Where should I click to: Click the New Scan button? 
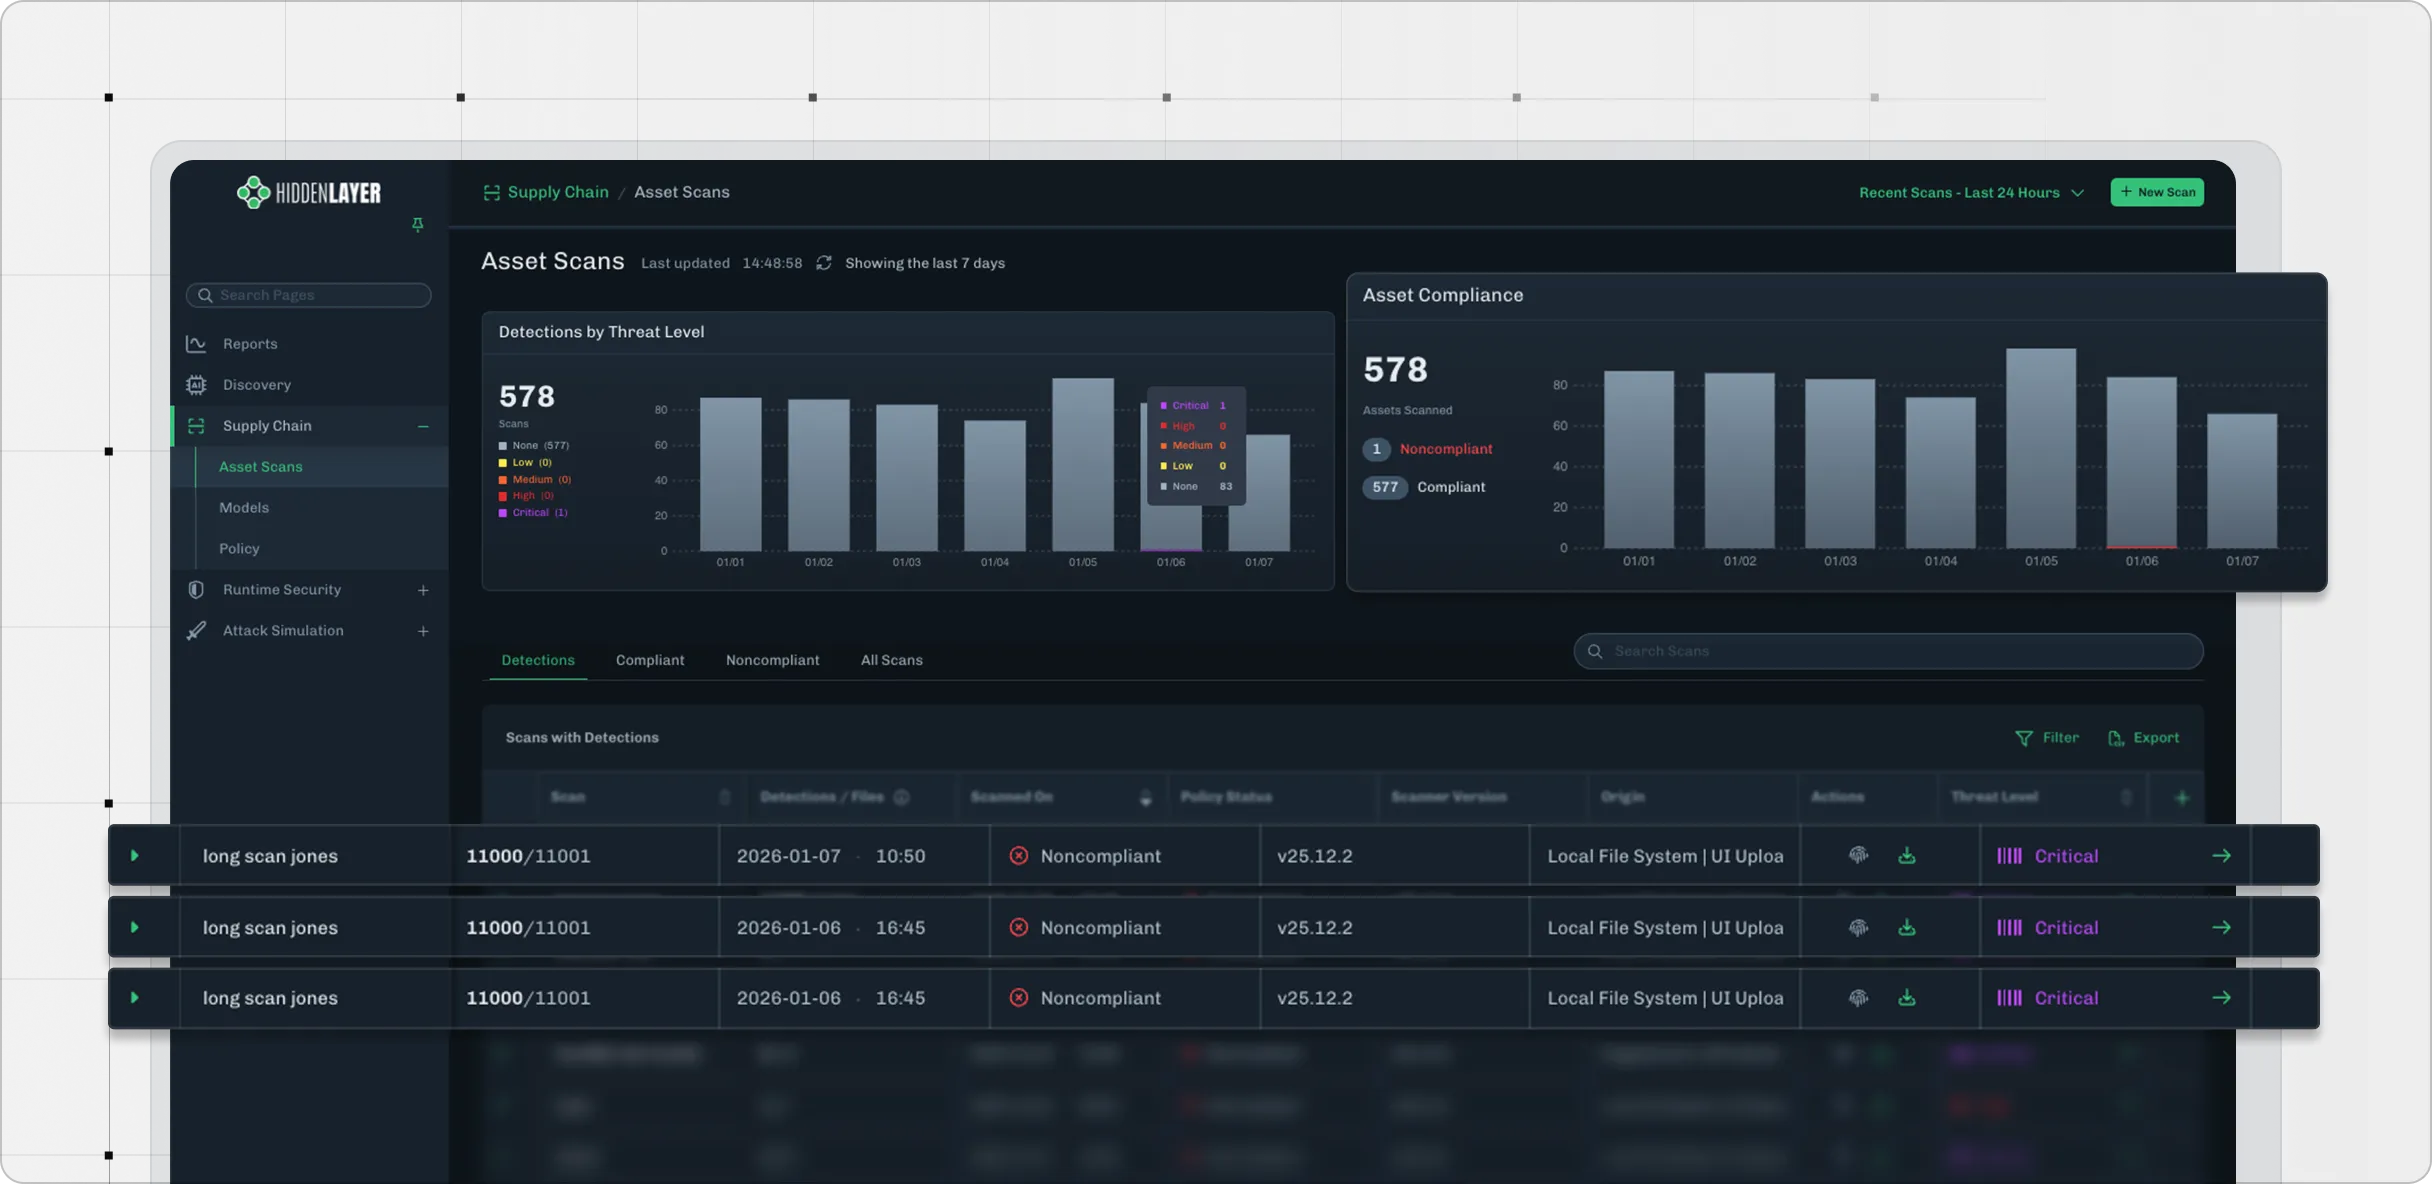click(x=2156, y=192)
